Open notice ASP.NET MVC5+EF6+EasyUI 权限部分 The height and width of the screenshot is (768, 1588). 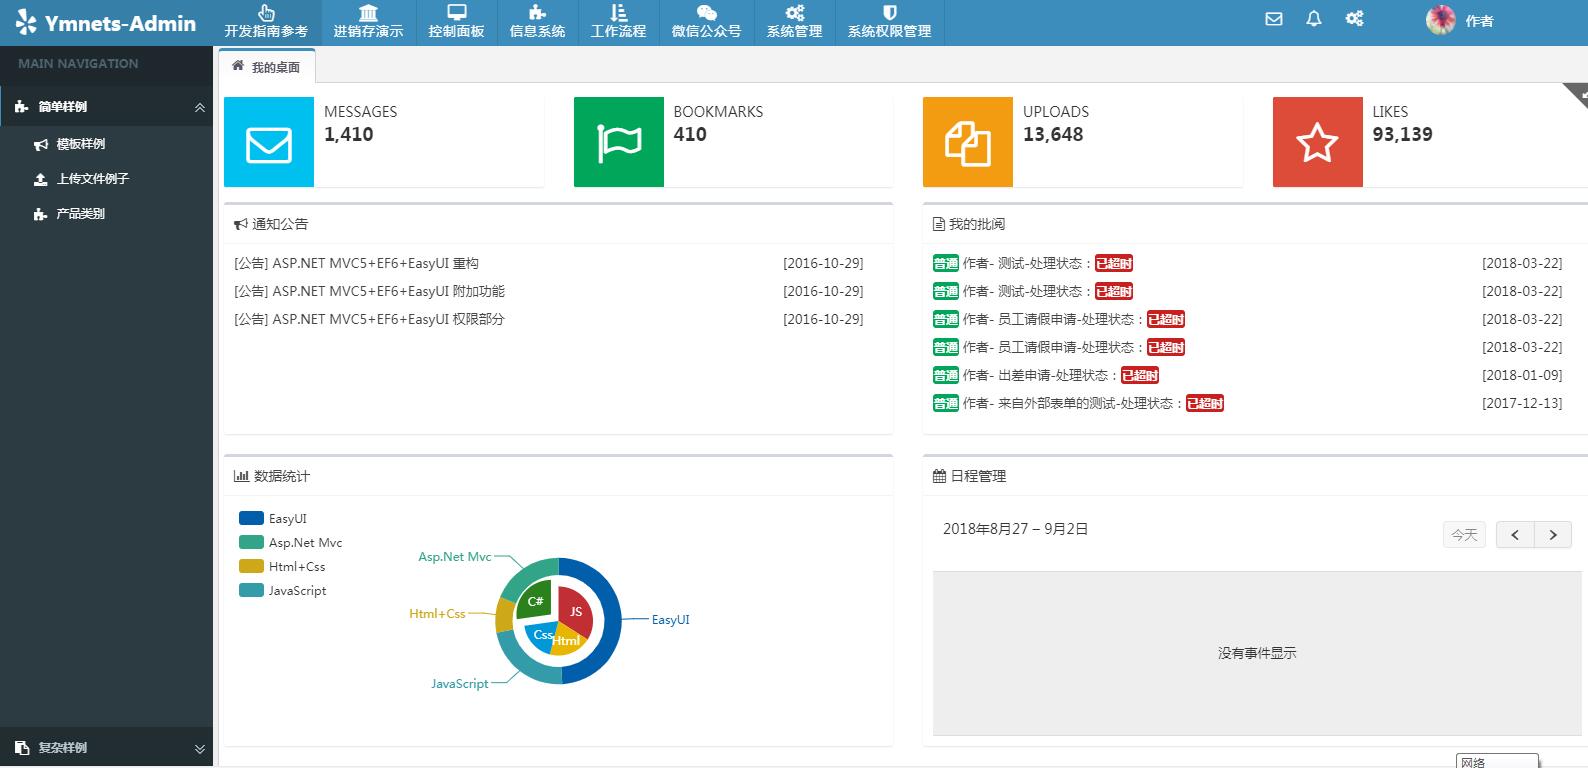coord(369,320)
